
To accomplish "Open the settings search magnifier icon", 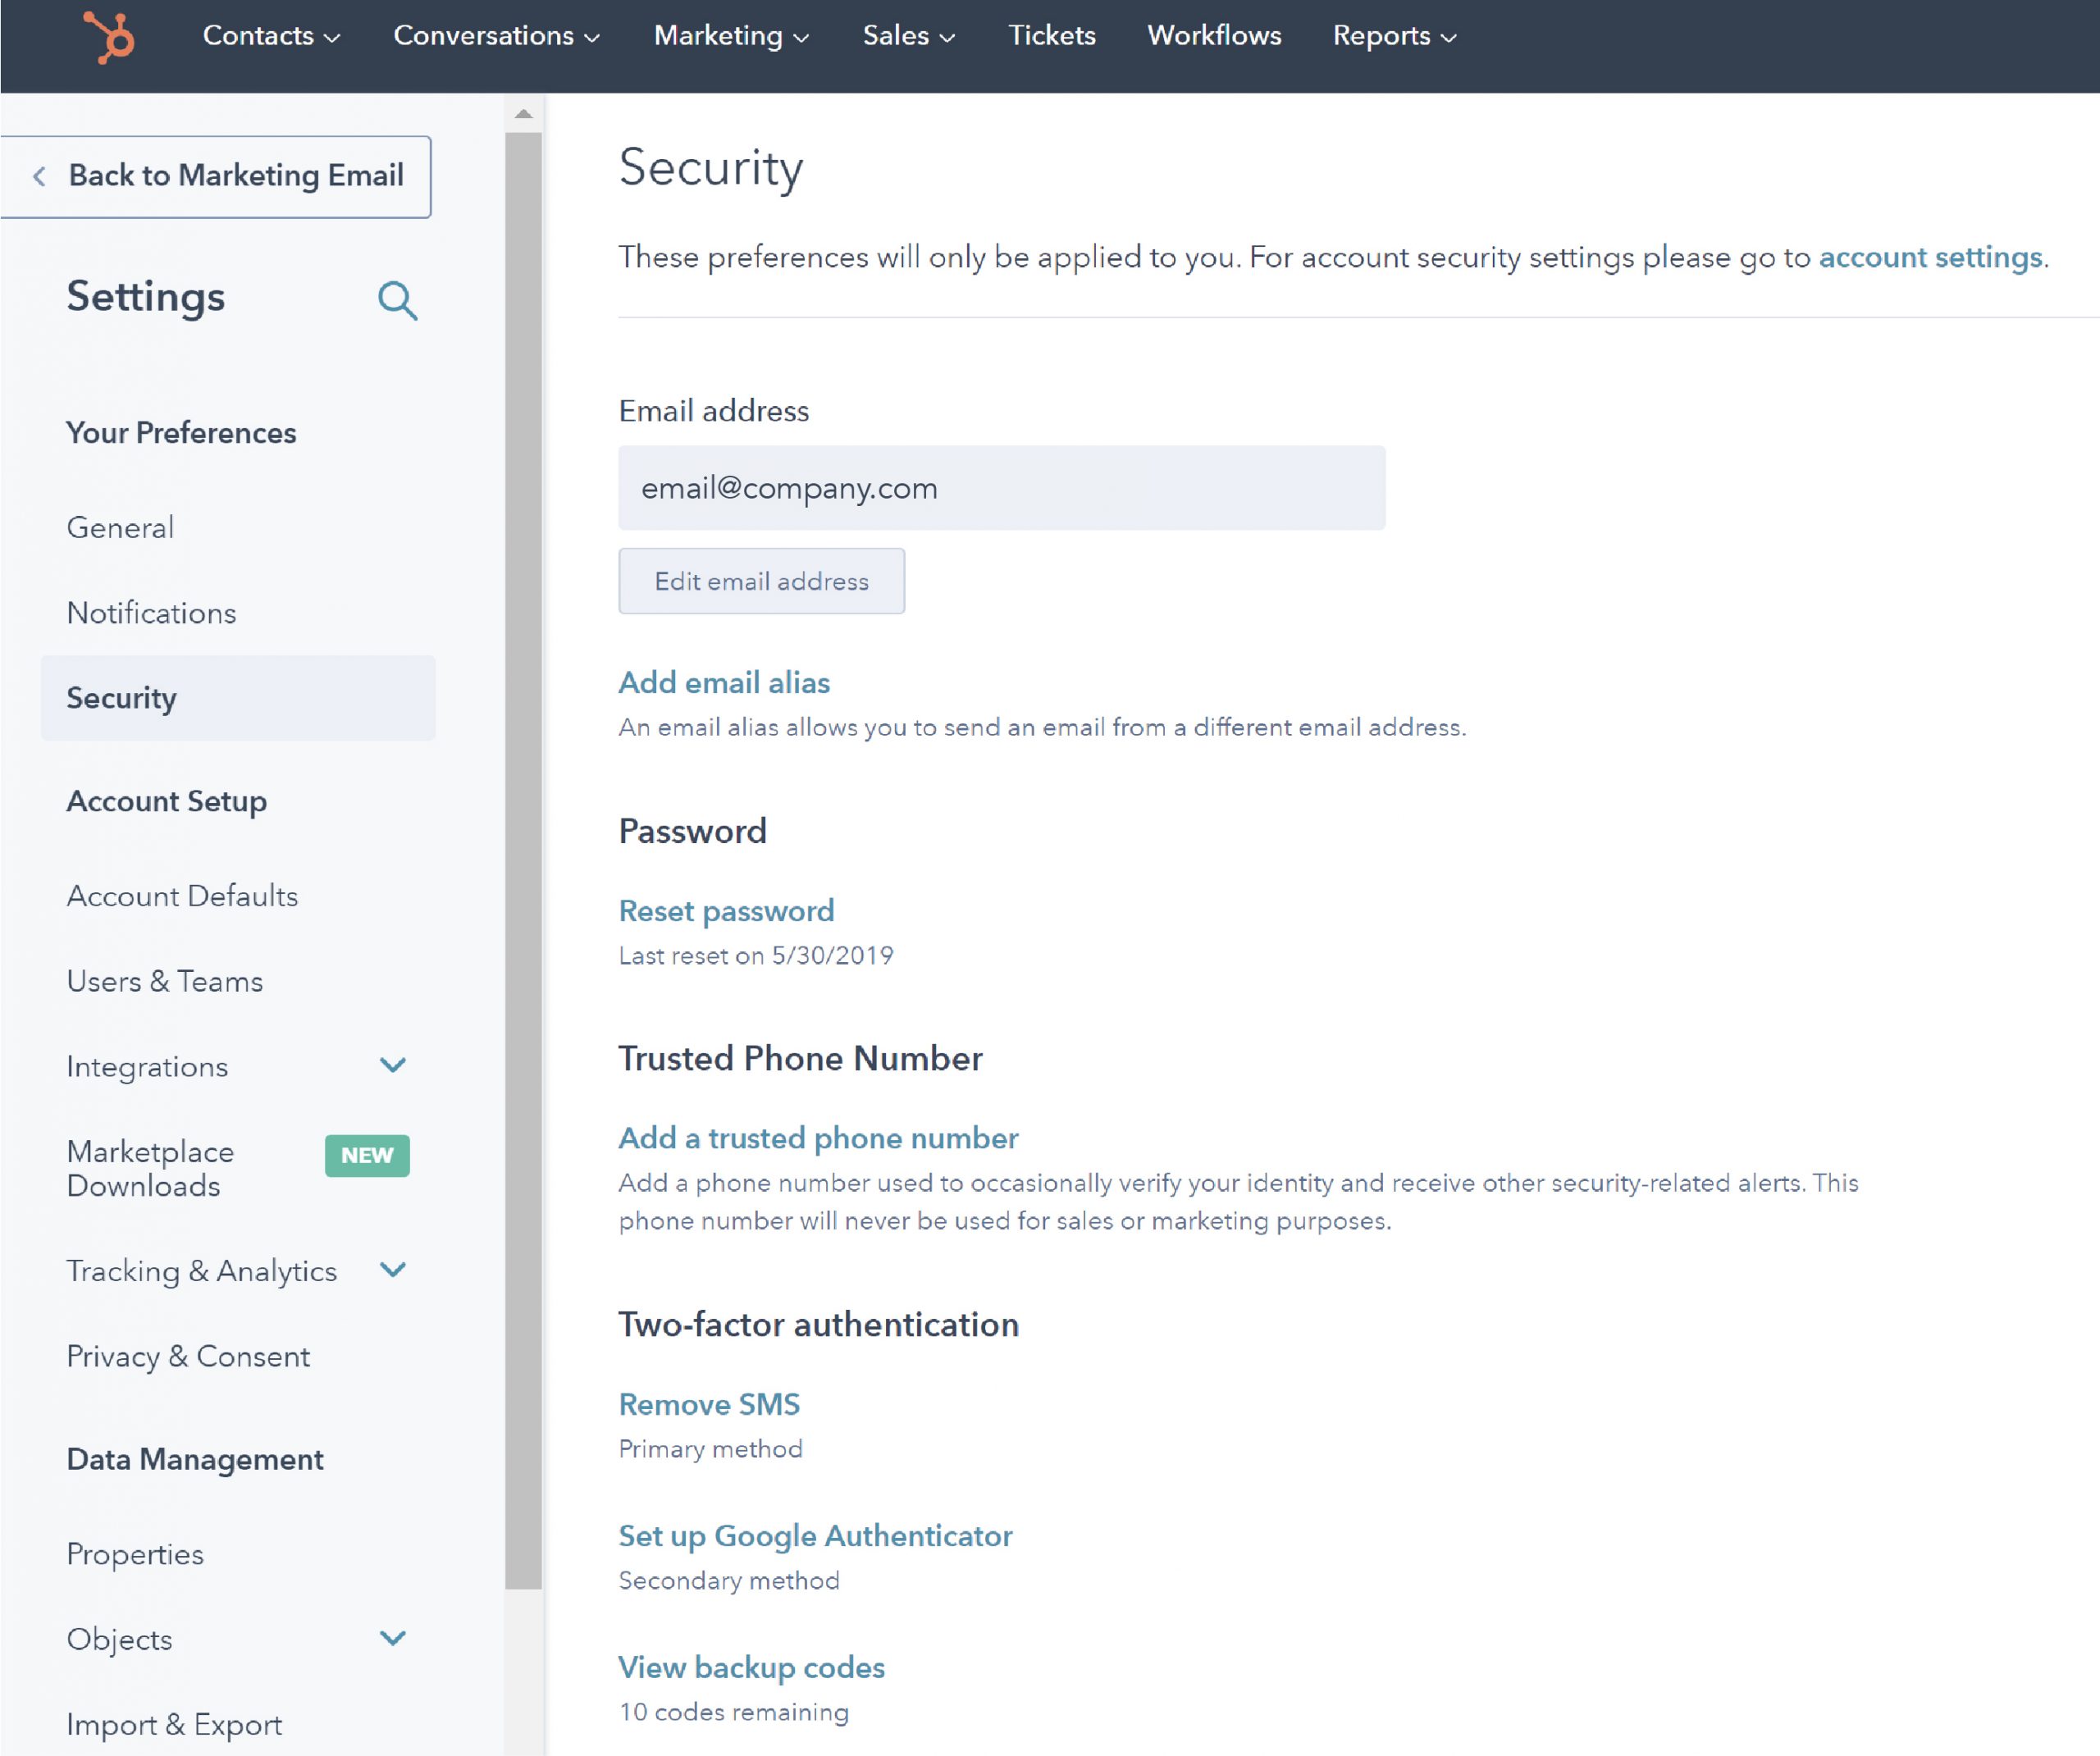I will click(x=397, y=300).
